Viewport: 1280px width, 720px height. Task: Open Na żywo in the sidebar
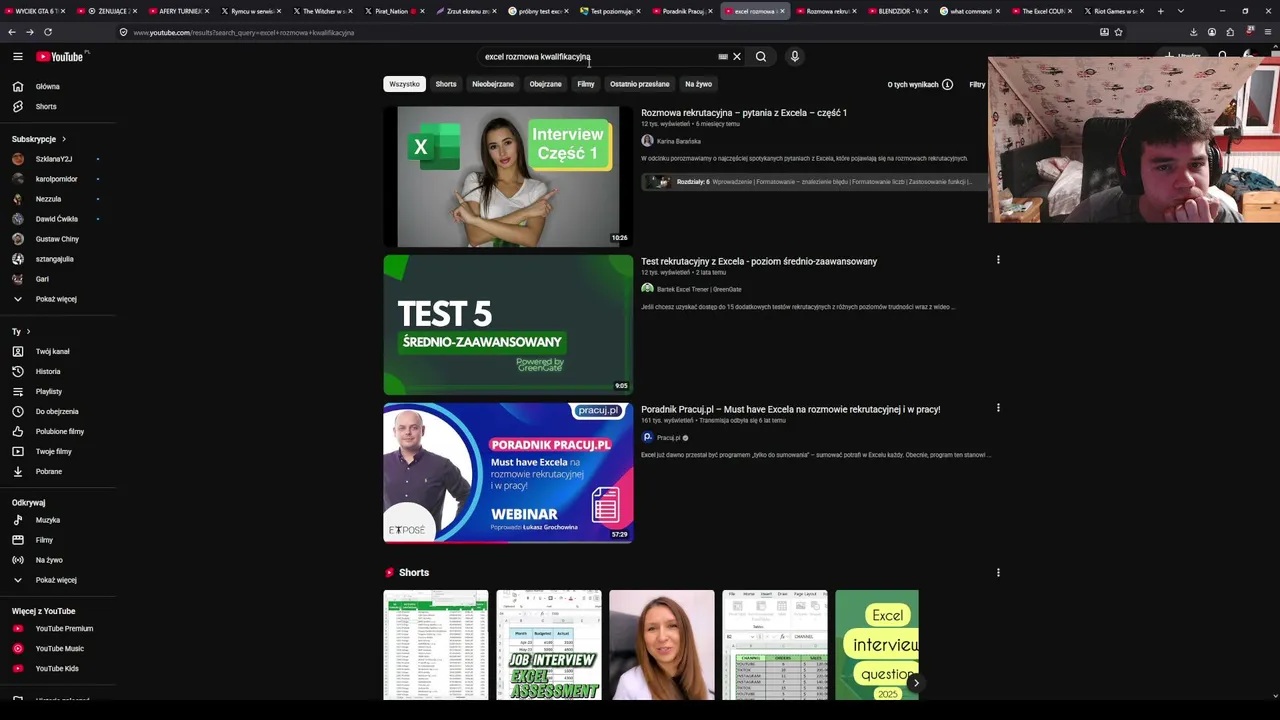tap(58, 560)
